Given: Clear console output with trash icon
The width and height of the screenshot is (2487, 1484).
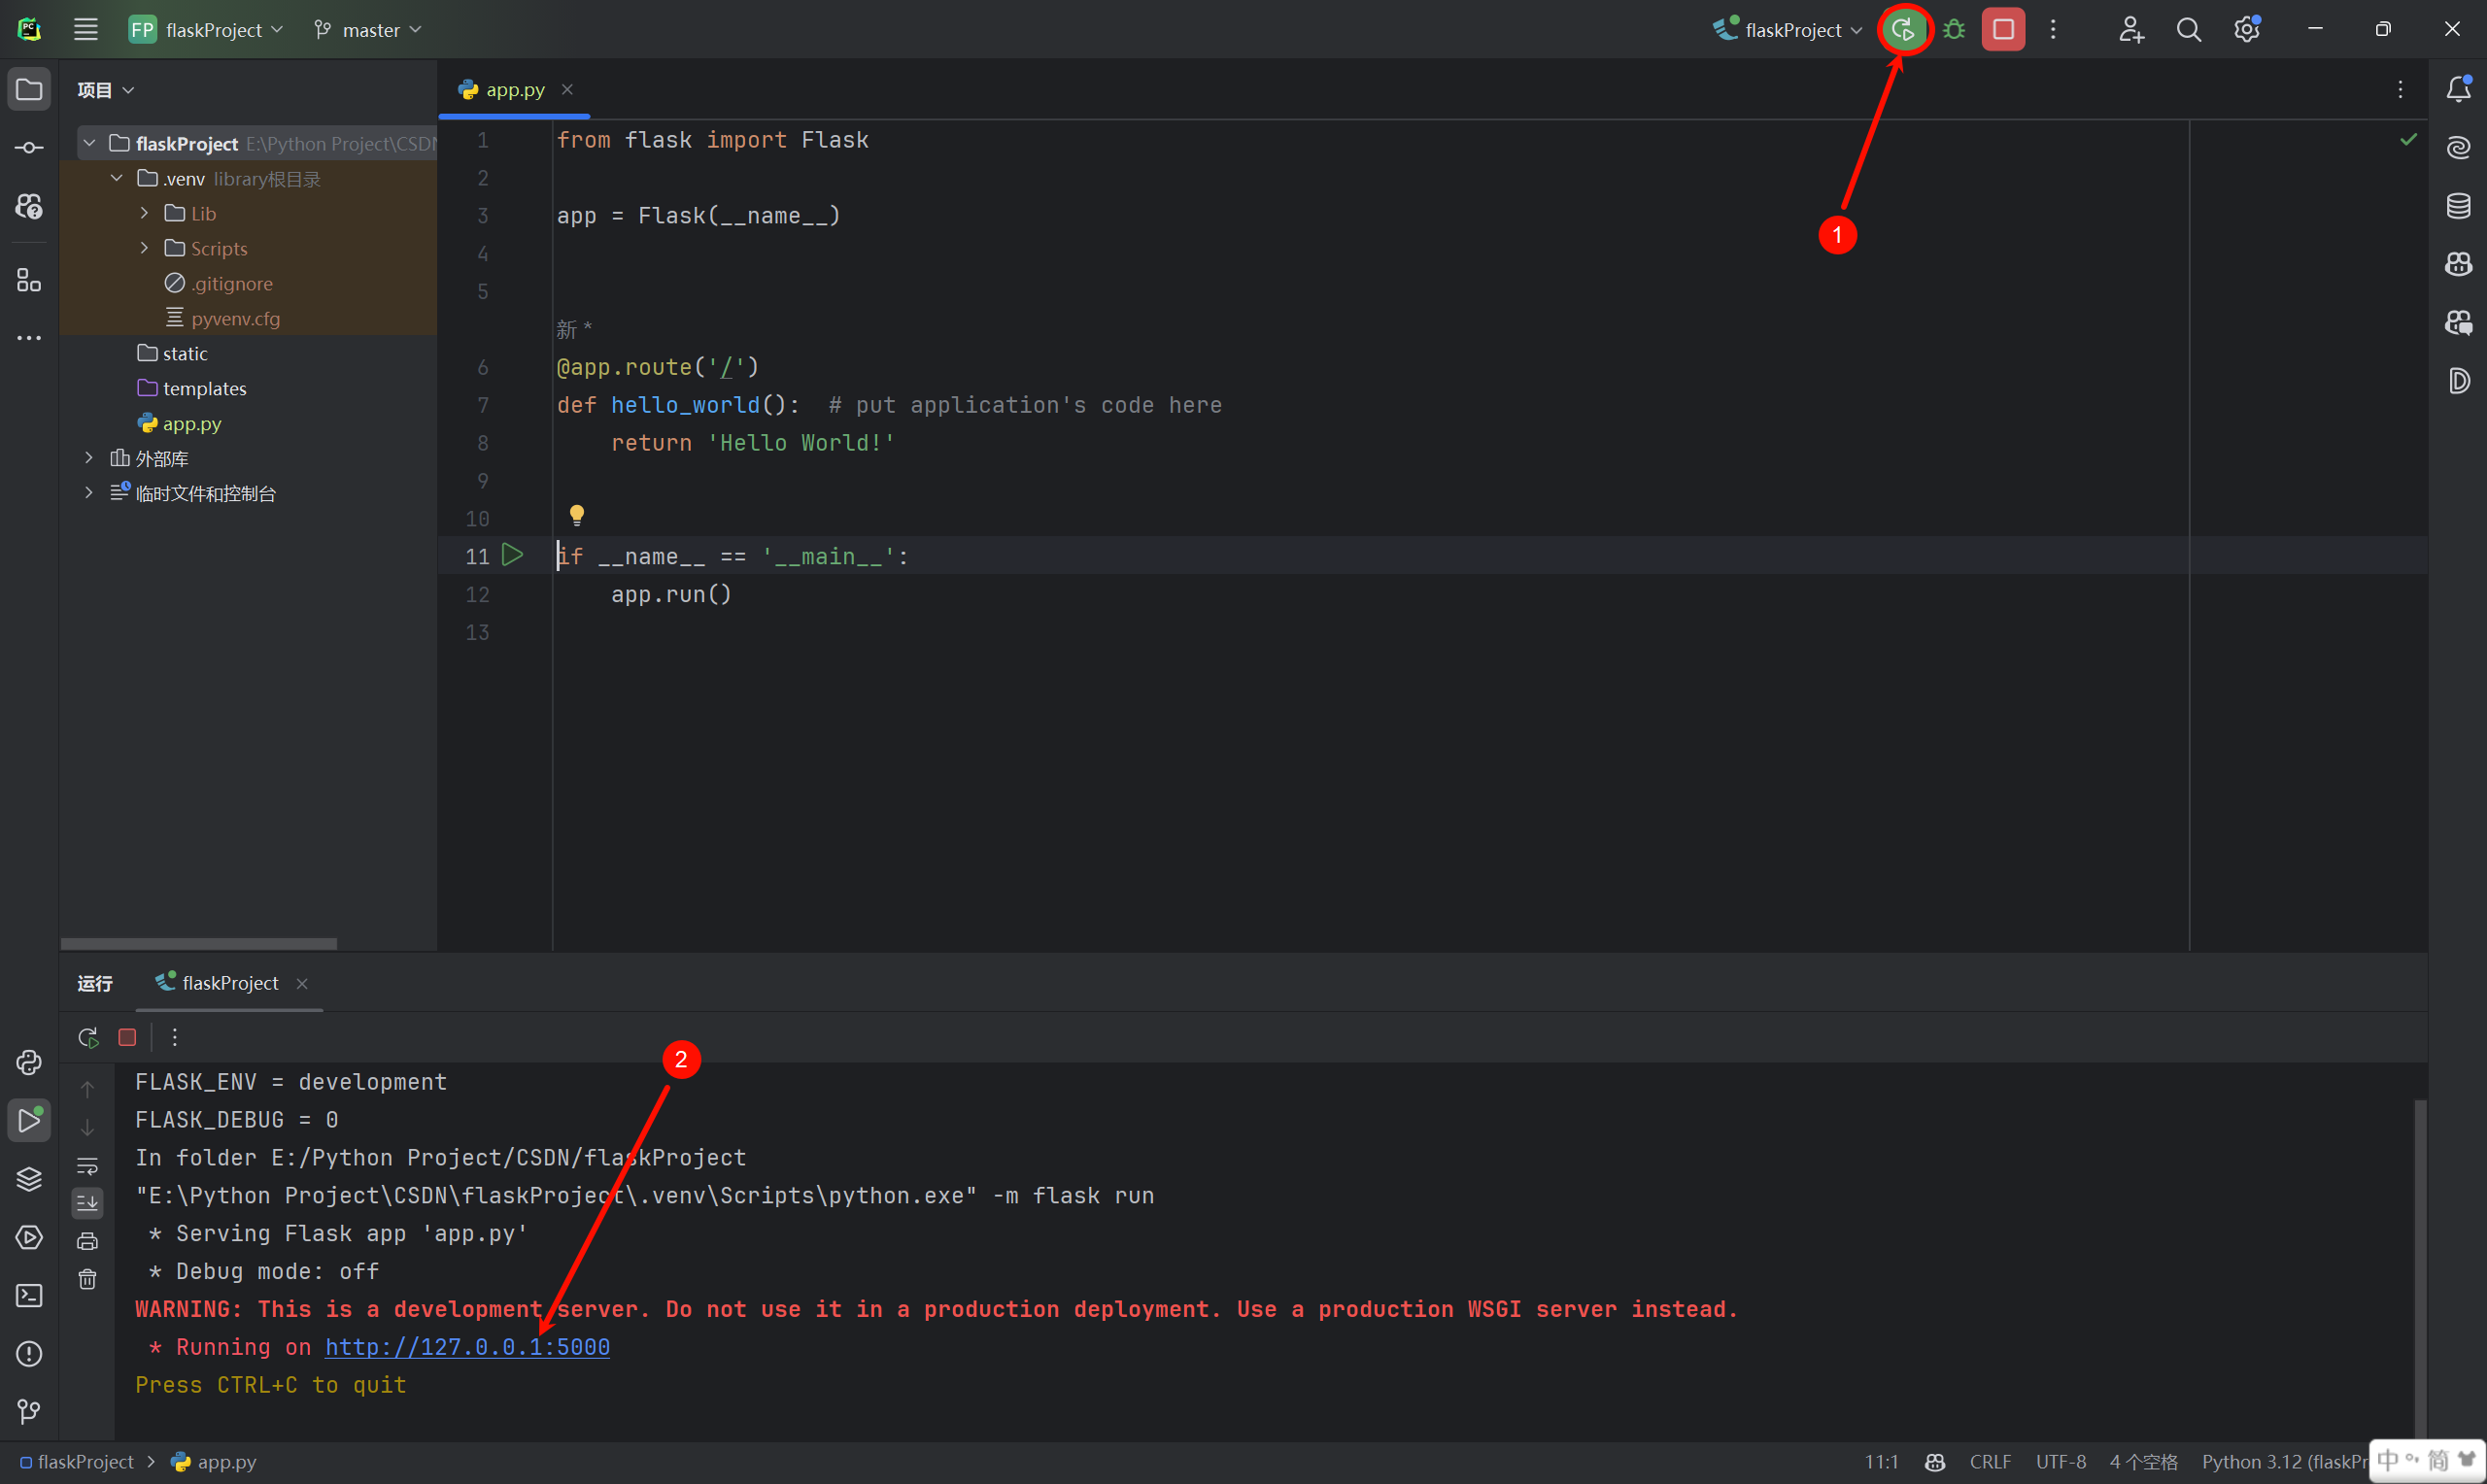Looking at the screenshot, I should (88, 1279).
